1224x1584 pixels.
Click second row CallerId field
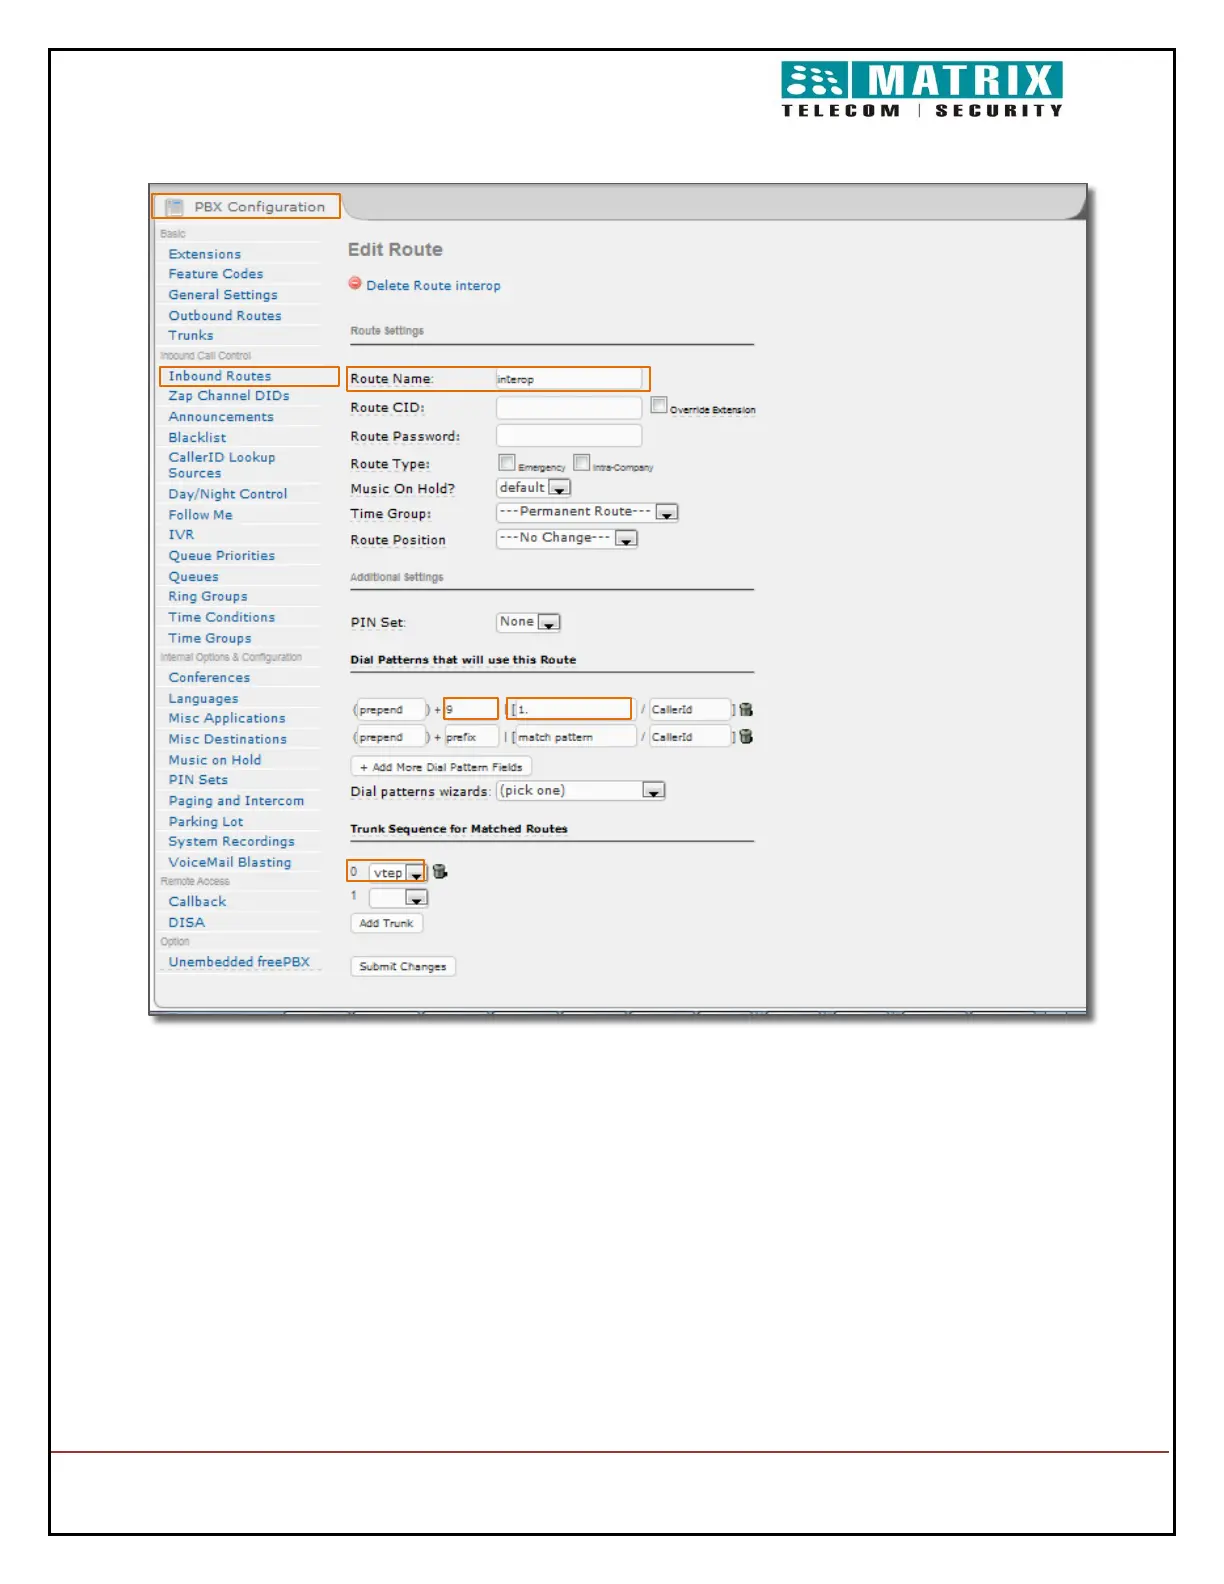pos(690,737)
